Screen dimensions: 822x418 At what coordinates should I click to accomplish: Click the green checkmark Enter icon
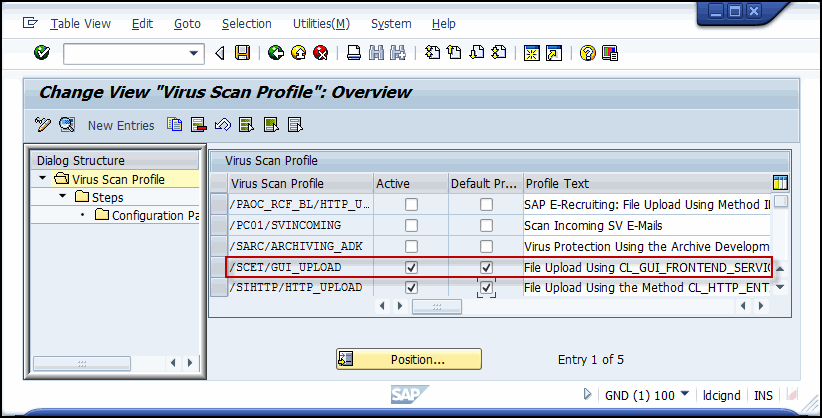pyautogui.click(x=41, y=53)
